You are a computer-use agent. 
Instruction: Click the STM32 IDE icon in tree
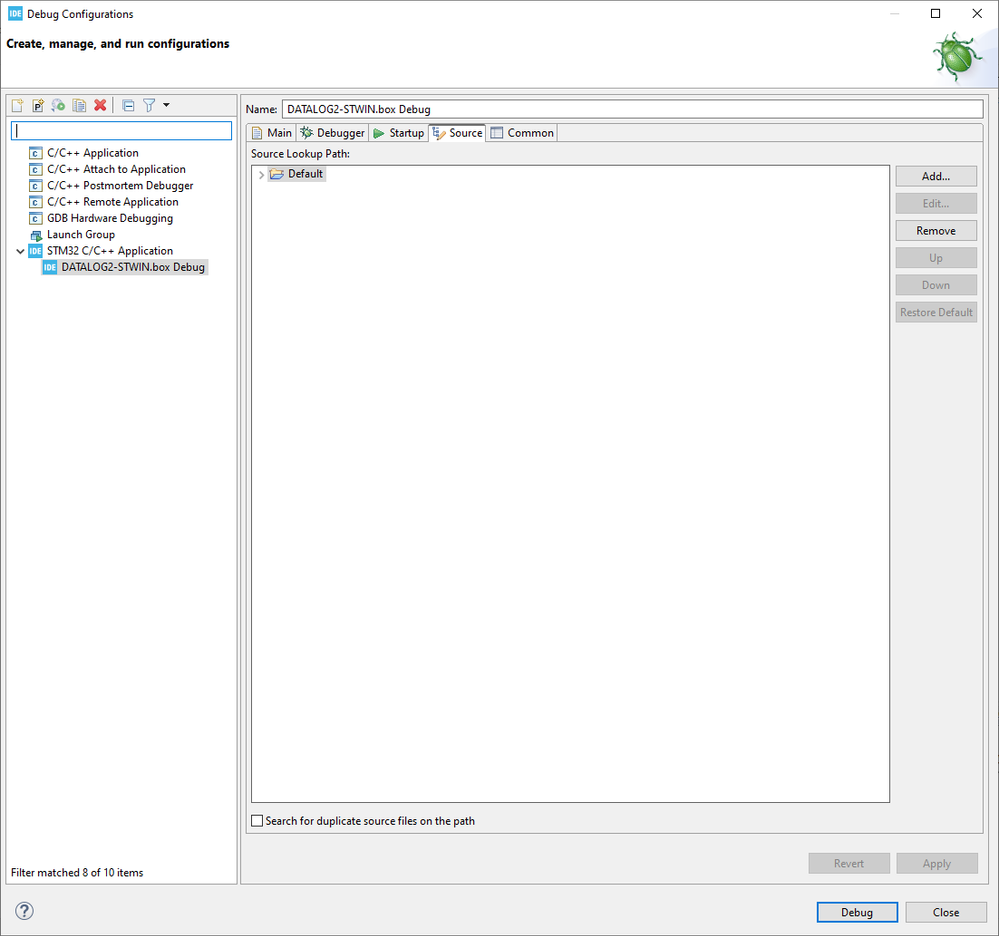coord(35,251)
